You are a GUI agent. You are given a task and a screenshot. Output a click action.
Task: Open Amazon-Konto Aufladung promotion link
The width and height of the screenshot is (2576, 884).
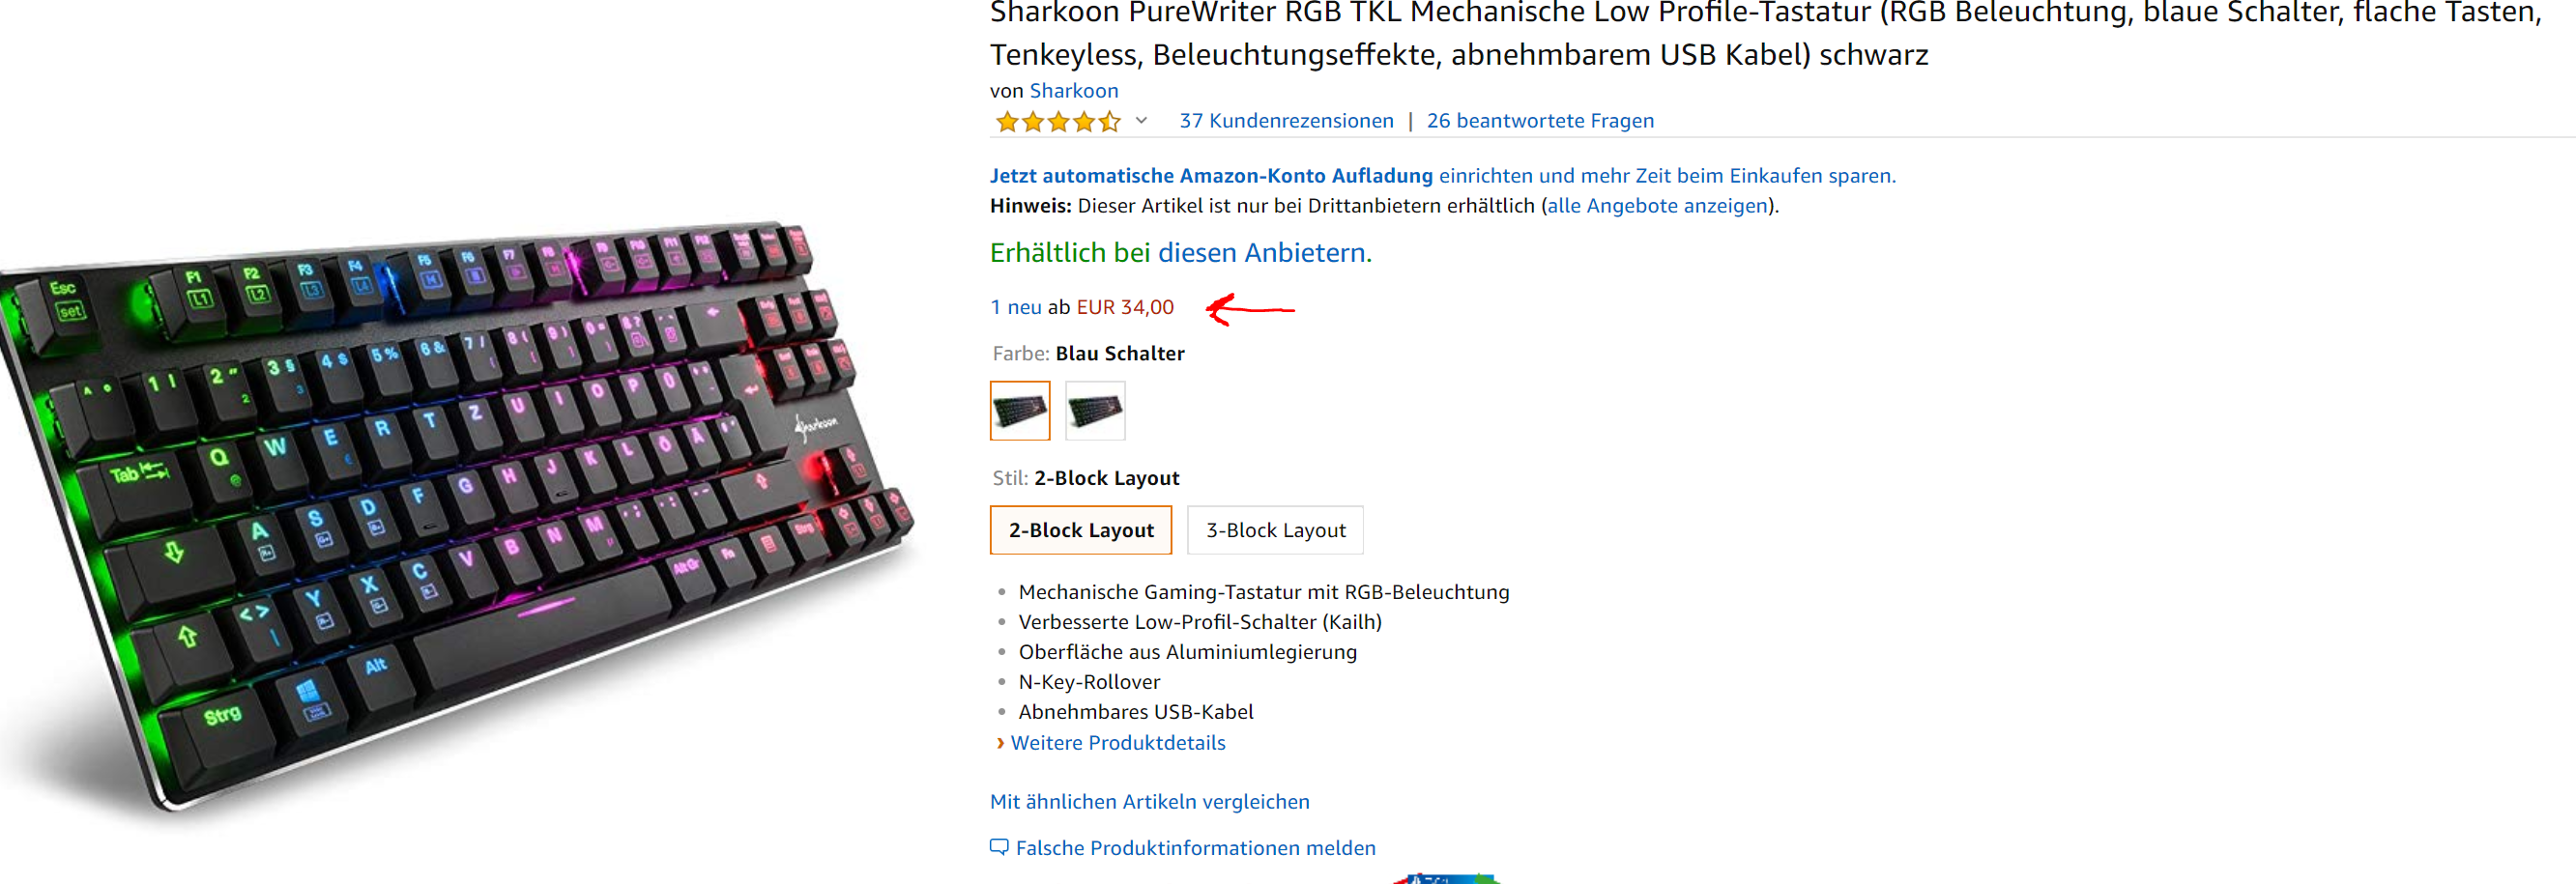1211,176
